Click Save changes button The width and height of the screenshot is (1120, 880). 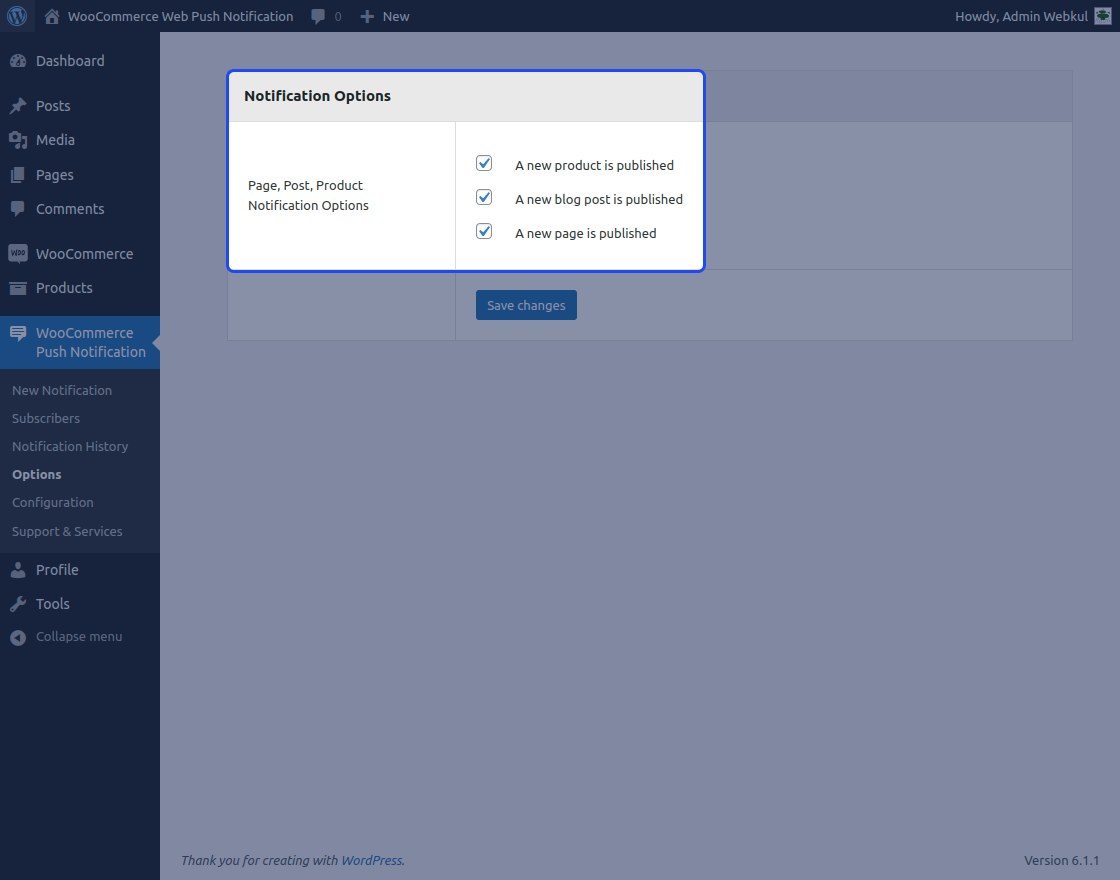[526, 305]
